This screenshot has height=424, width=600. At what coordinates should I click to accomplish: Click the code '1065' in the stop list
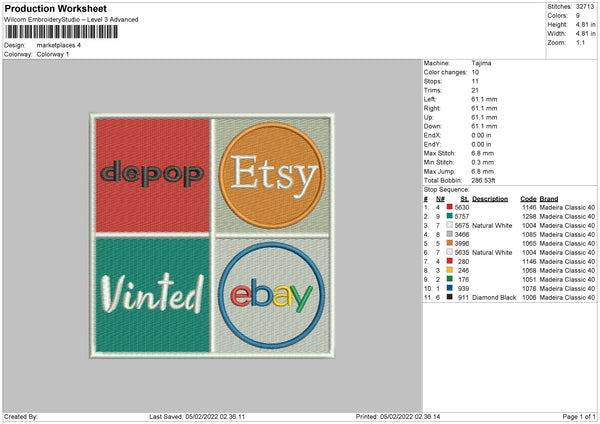529,243
